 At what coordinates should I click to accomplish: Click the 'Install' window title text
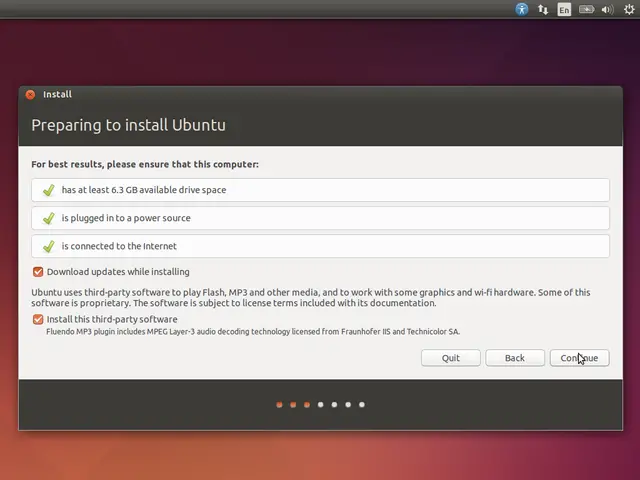pyautogui.click(x=57, y=94)
